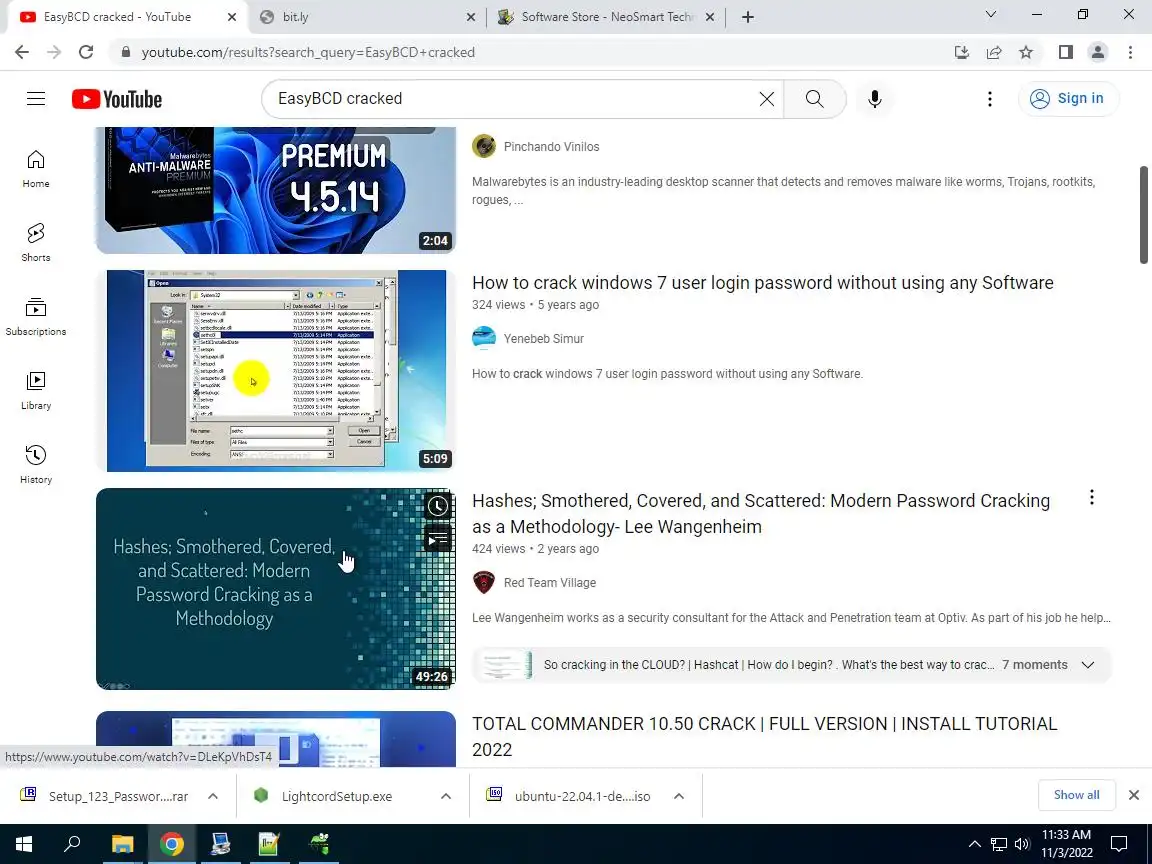Open Red Team Village channel avatar
Screen dimensions: 1152x864
(483, 582)
